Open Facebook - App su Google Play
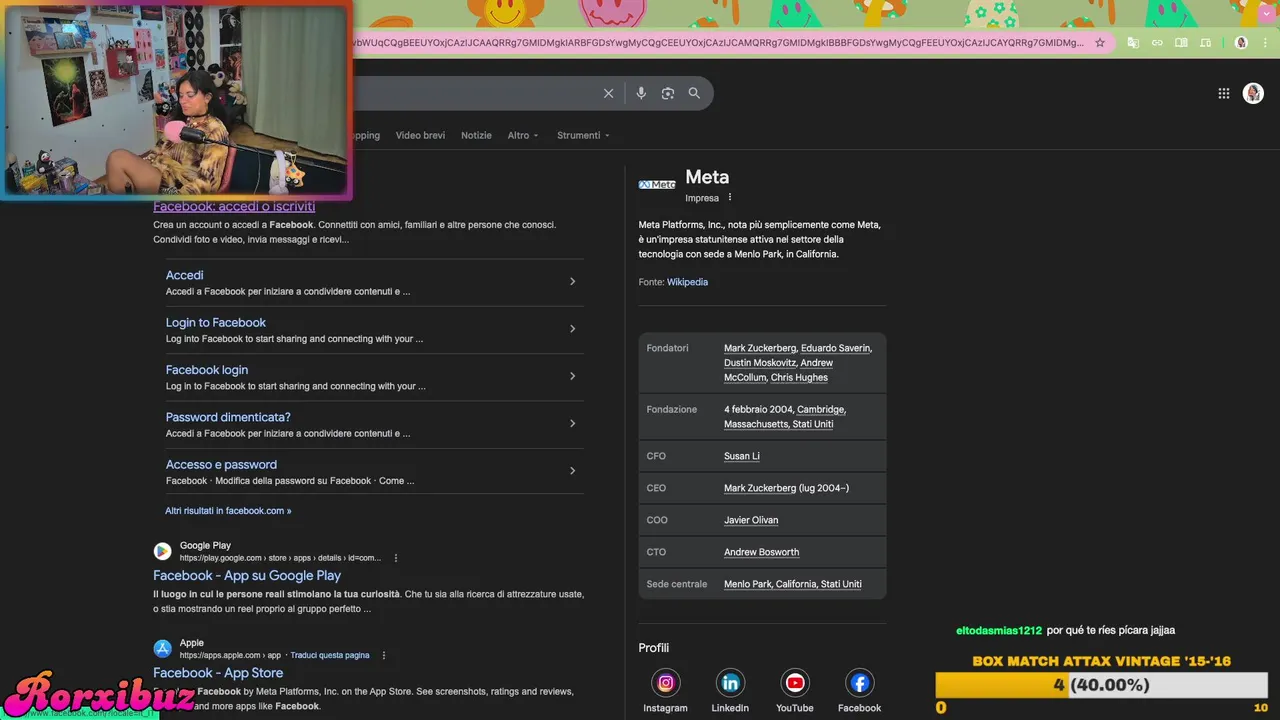1280x720 pixels. [x=247, y=575]
